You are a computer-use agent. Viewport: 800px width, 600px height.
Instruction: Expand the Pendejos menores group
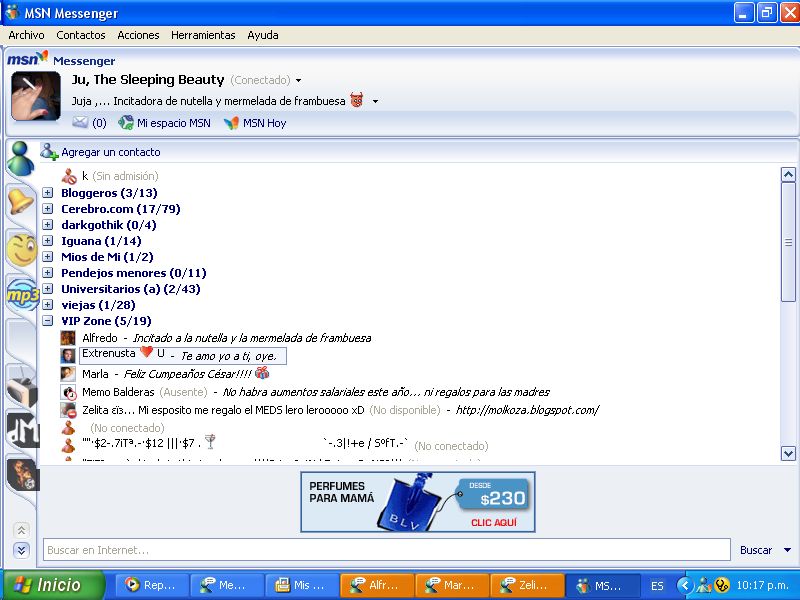pos(47,273)
